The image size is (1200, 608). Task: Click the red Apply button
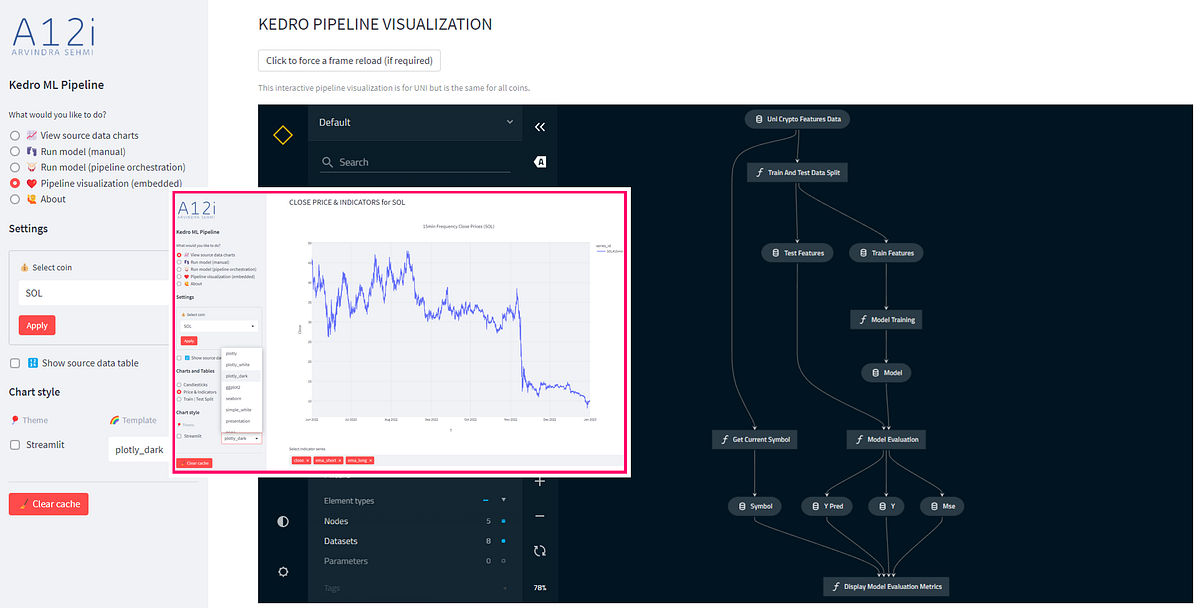[36, 325]
